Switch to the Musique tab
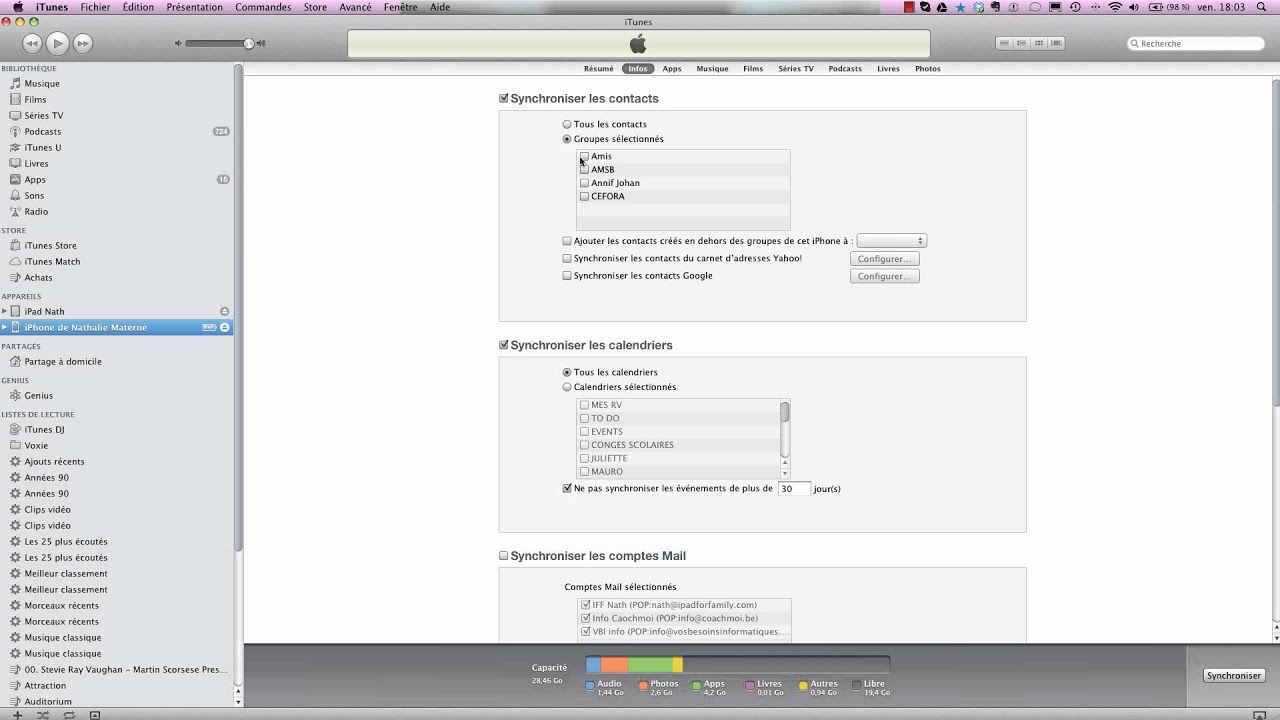Screen dimensions: 1280x720 tap(712, 69)
